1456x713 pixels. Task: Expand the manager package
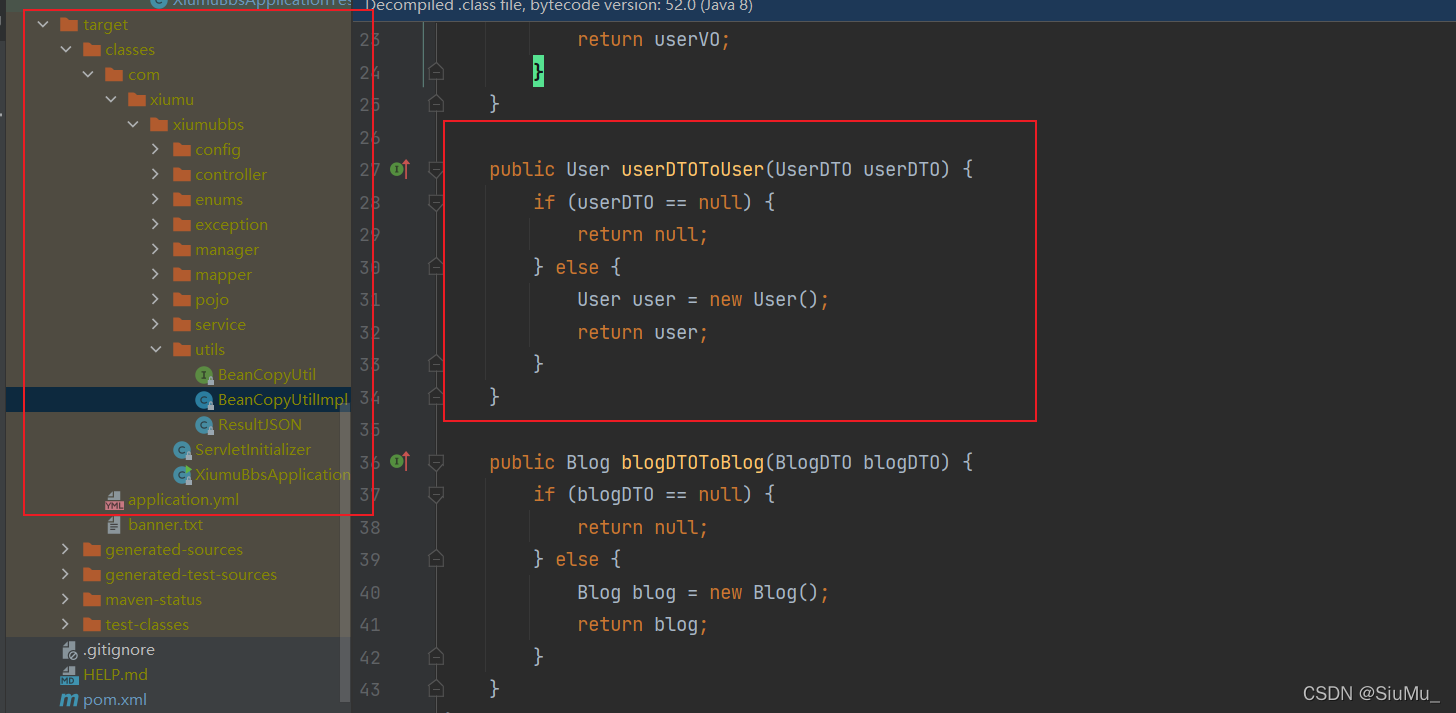[156, 250]
